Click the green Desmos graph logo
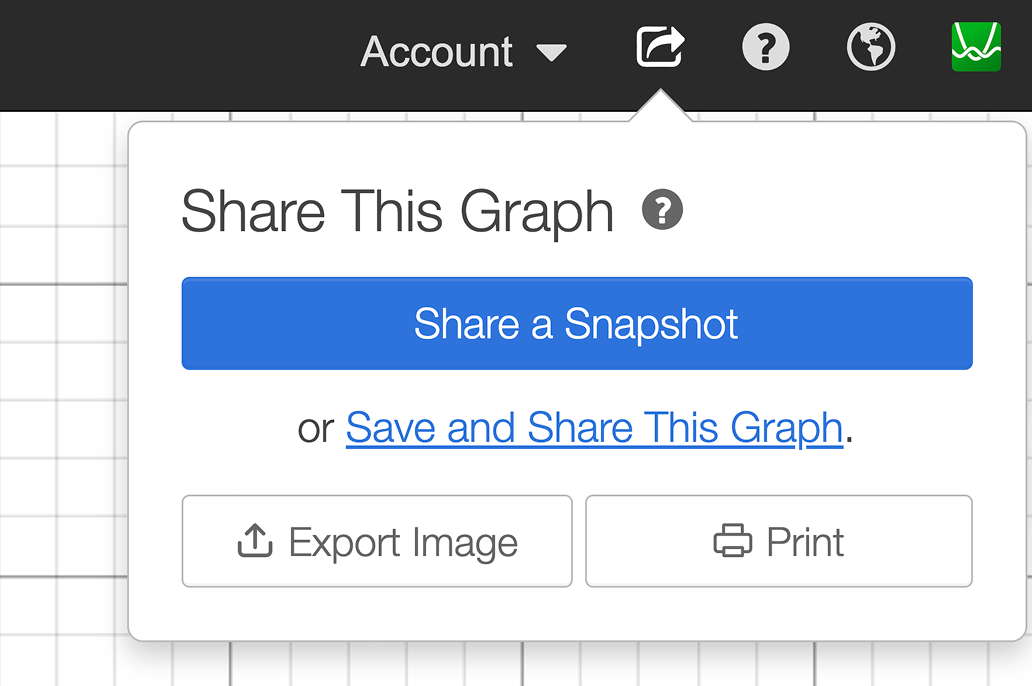Viewport: 1032px width, 686px height. [x=976, y=48]
